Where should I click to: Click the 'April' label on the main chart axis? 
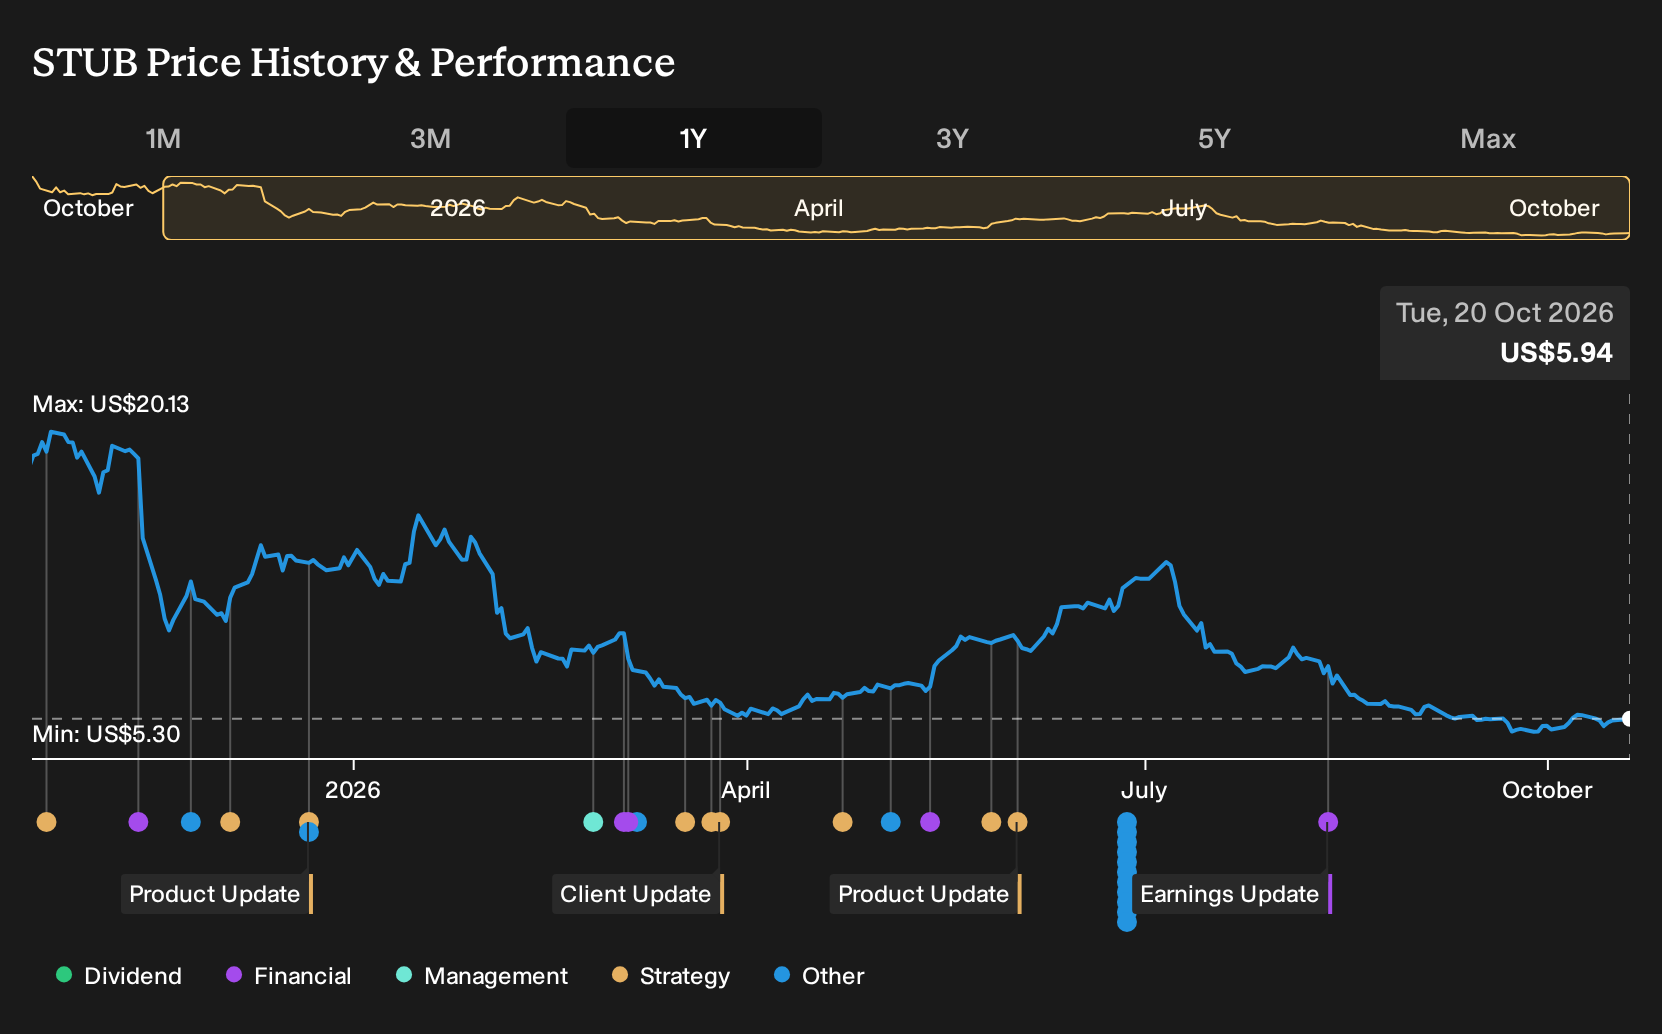click(x=746, y=790)
